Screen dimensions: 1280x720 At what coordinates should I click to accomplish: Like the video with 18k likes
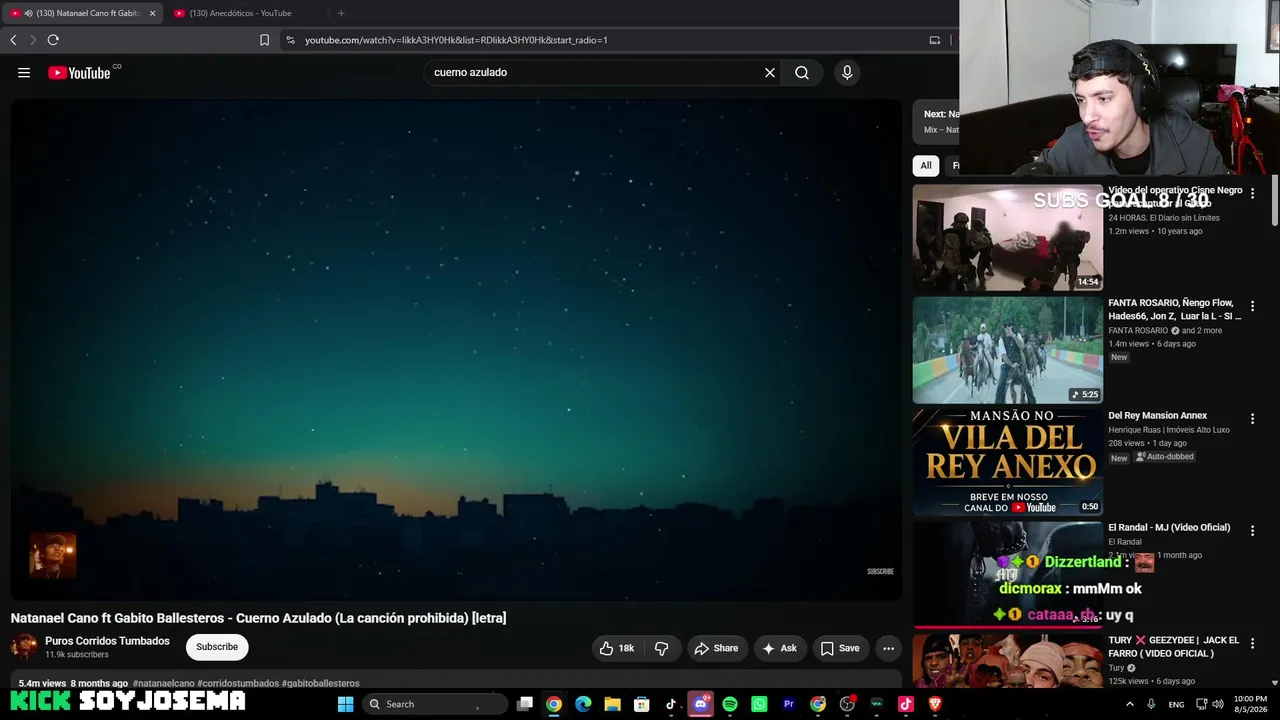pyautogui.click(x=617, y=648)
